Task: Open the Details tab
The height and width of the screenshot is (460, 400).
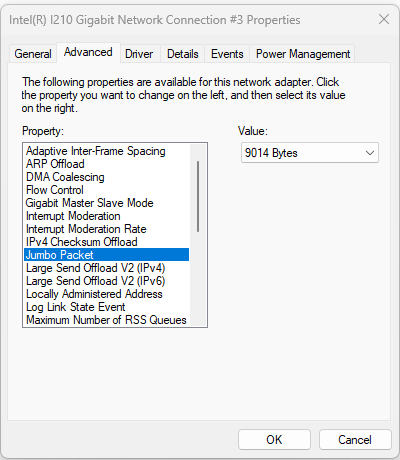Action: click(183, 54)
